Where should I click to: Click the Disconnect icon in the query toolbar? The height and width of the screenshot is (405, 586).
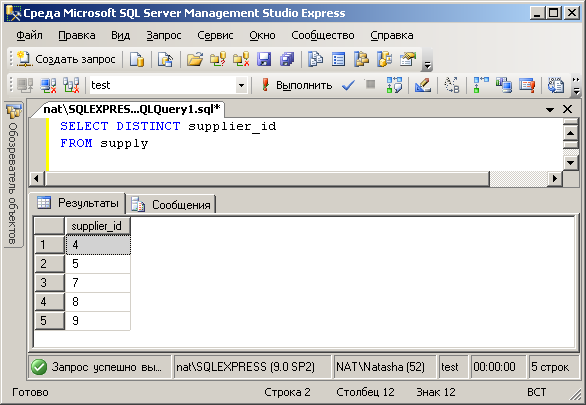pyautogui.click(x=48, y=86)
